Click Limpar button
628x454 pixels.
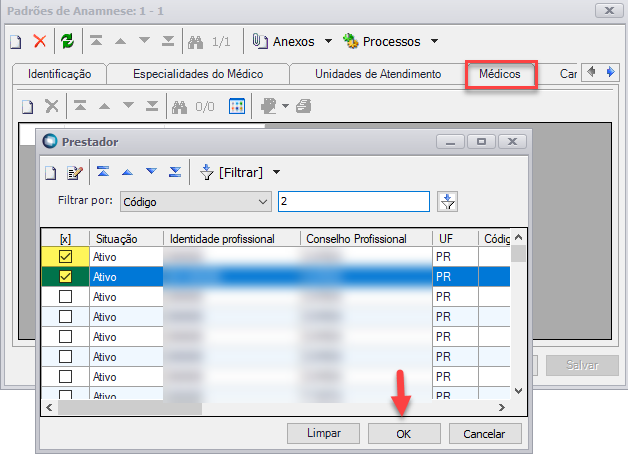[324, 434]
